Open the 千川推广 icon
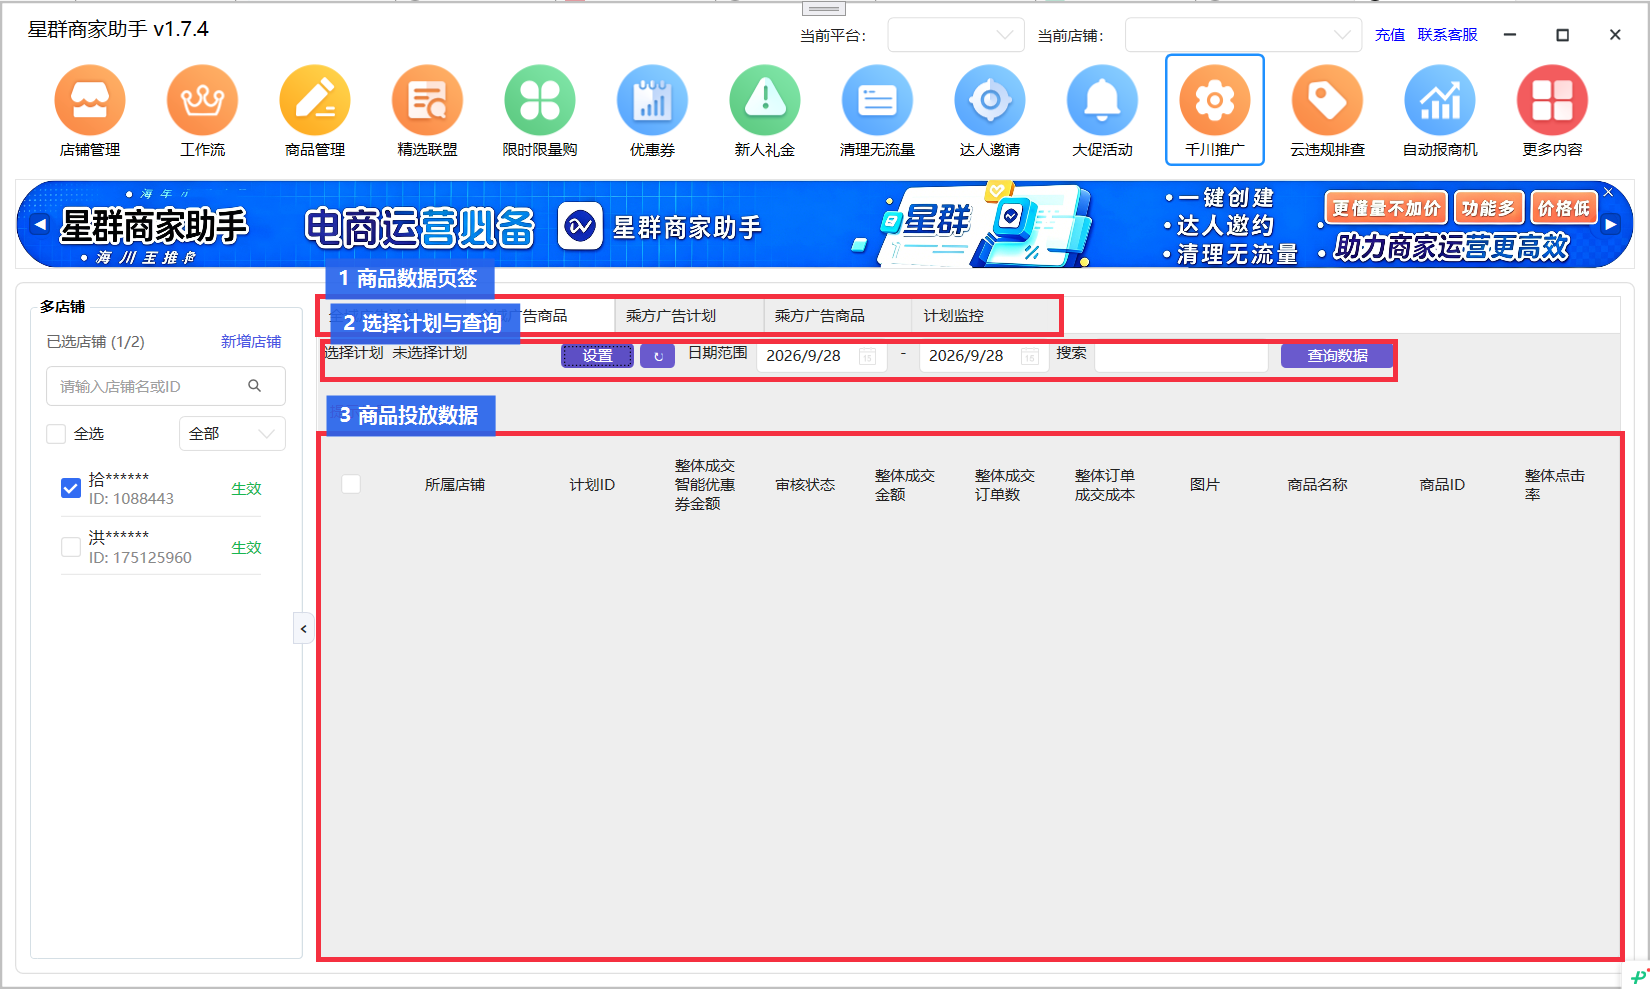 pyautogui.click(x=1215, y=100)
